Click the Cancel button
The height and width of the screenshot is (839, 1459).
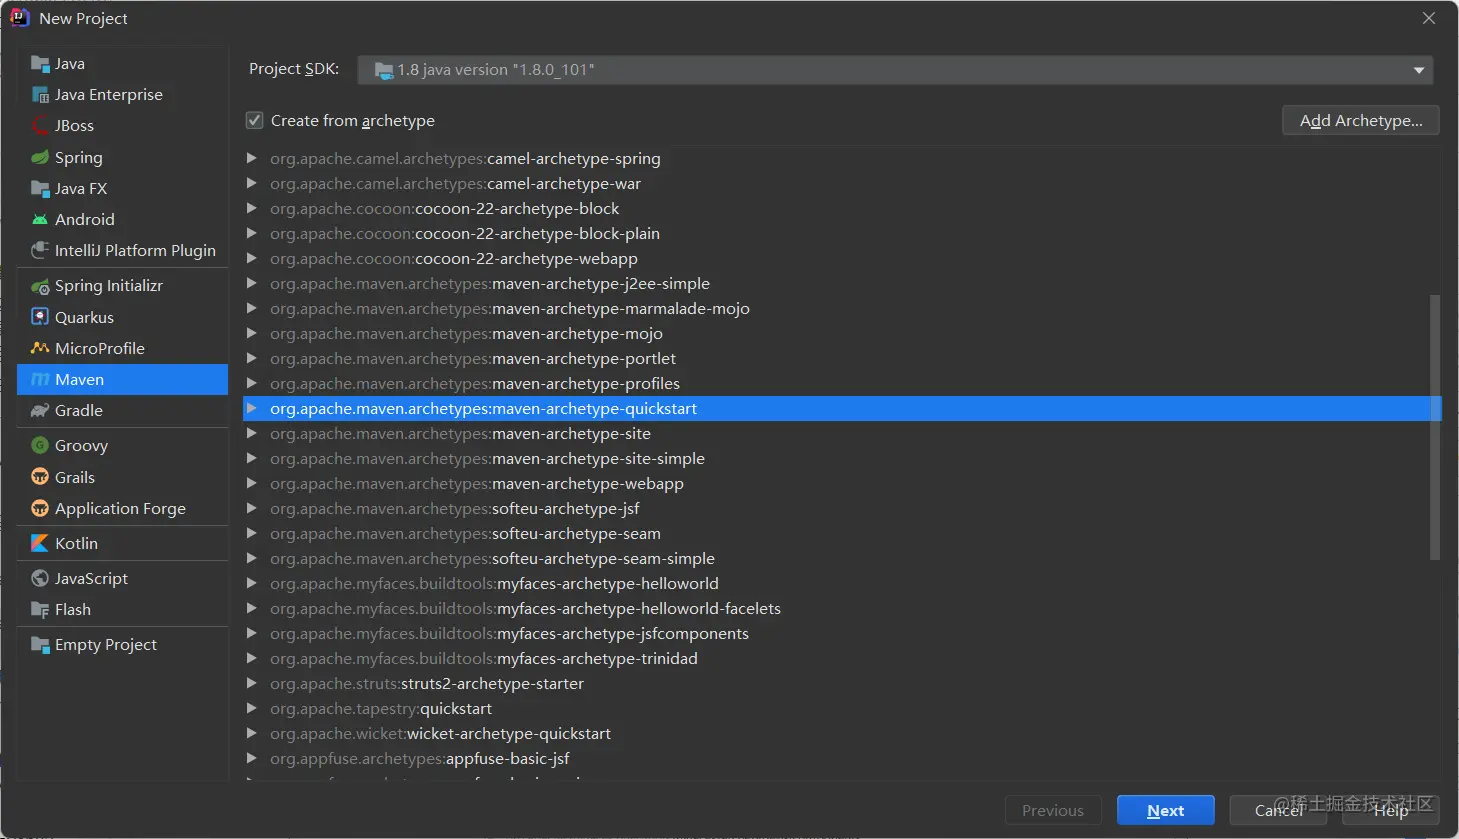(x=1278, y=811)
